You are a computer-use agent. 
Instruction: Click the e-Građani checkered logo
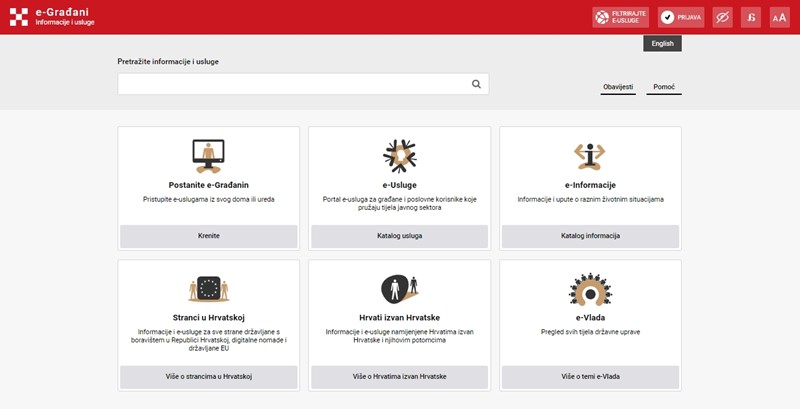coord(19,17)
